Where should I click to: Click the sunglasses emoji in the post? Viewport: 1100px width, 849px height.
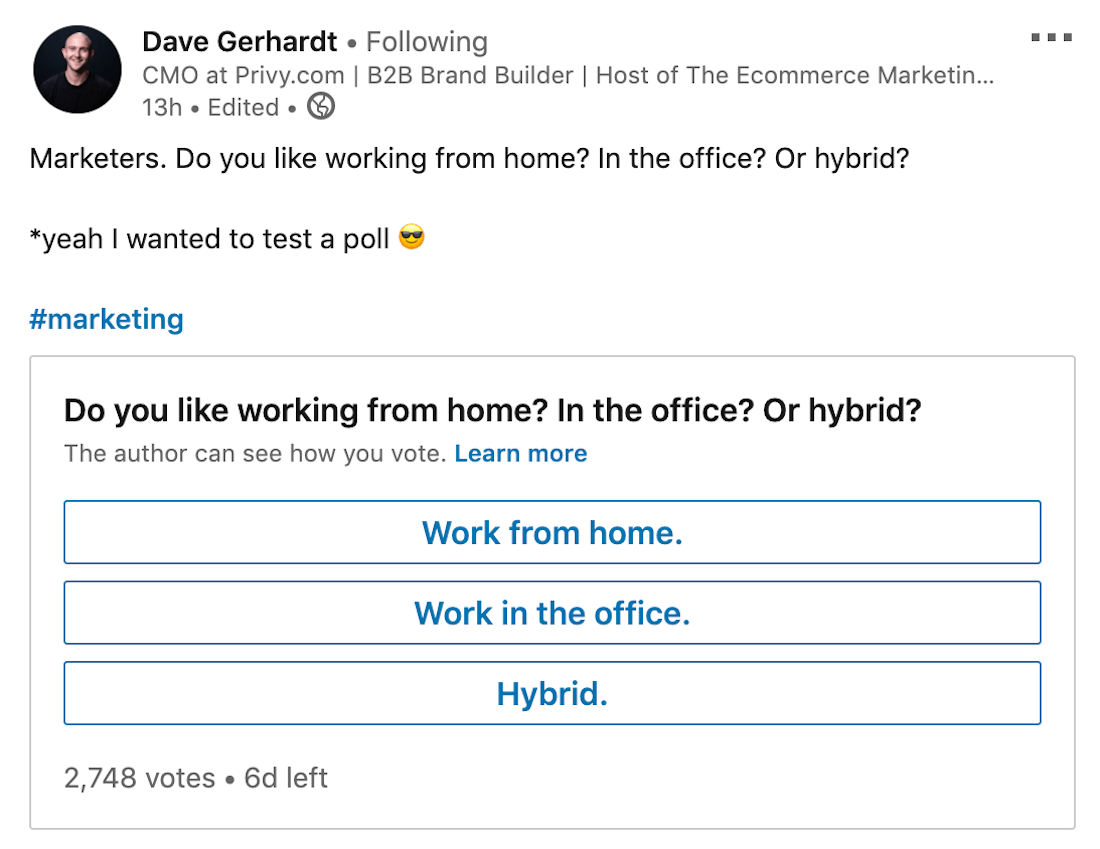411,239
